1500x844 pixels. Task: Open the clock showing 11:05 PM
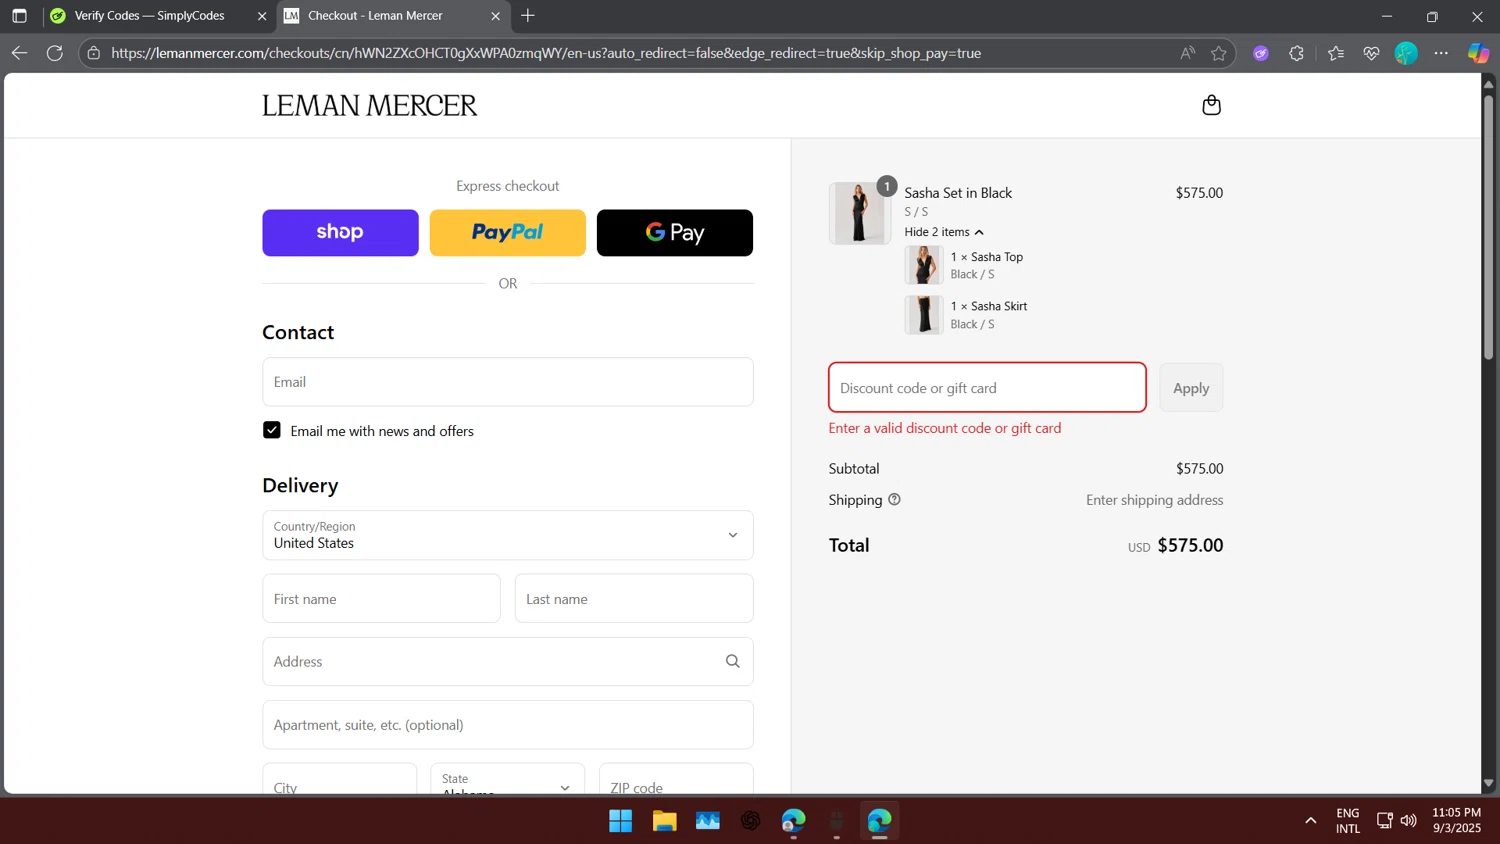(1456, 820)
